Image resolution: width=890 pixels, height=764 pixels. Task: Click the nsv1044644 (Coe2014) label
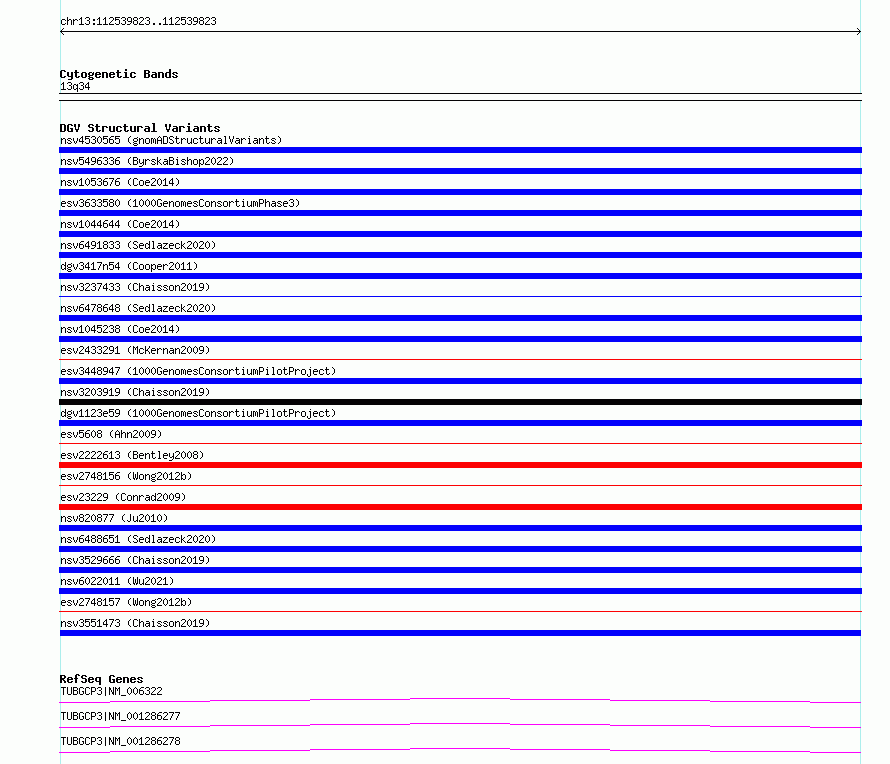[120, 224]
